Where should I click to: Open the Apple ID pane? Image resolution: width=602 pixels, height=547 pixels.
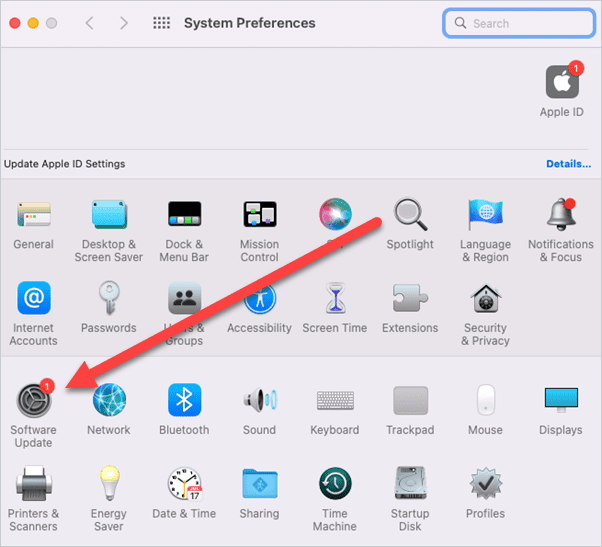pos(562,82)
